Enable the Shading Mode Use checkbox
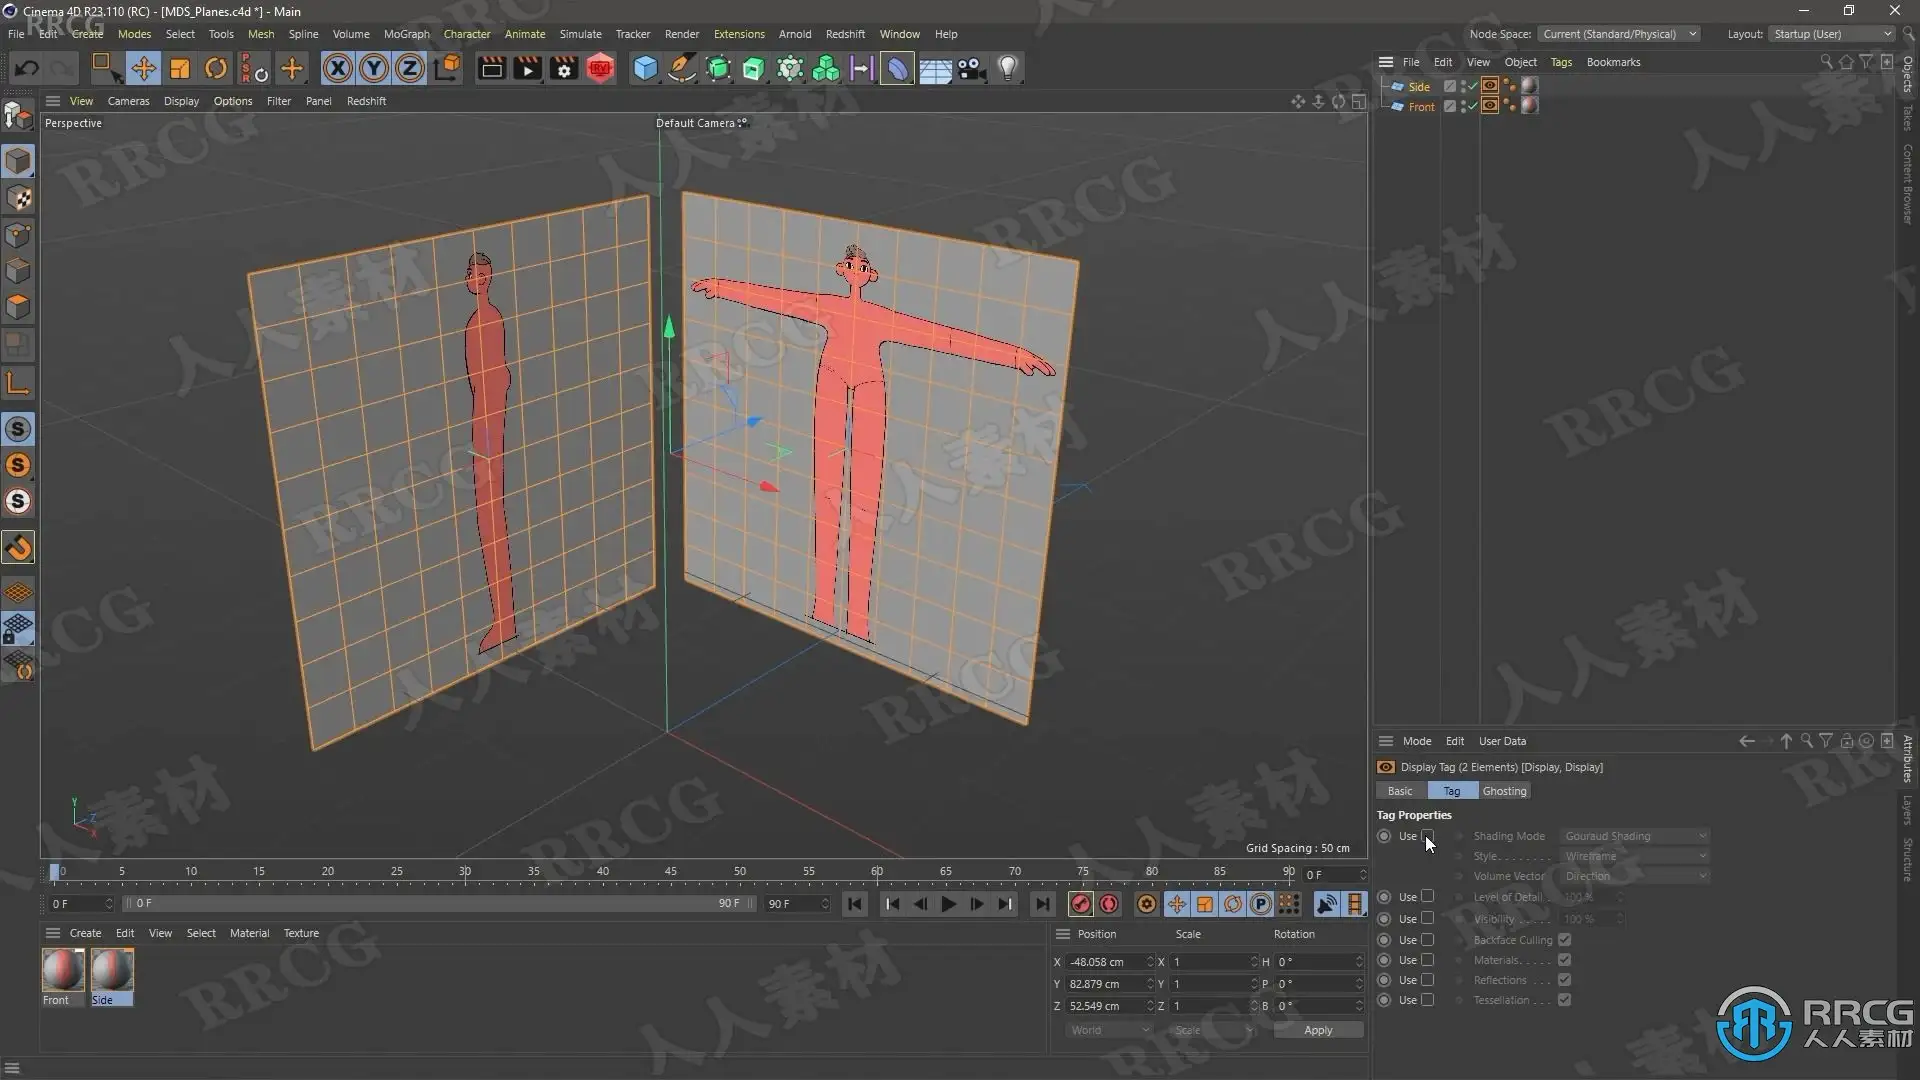1920x1080 pixels. (x=1428, y=836)
